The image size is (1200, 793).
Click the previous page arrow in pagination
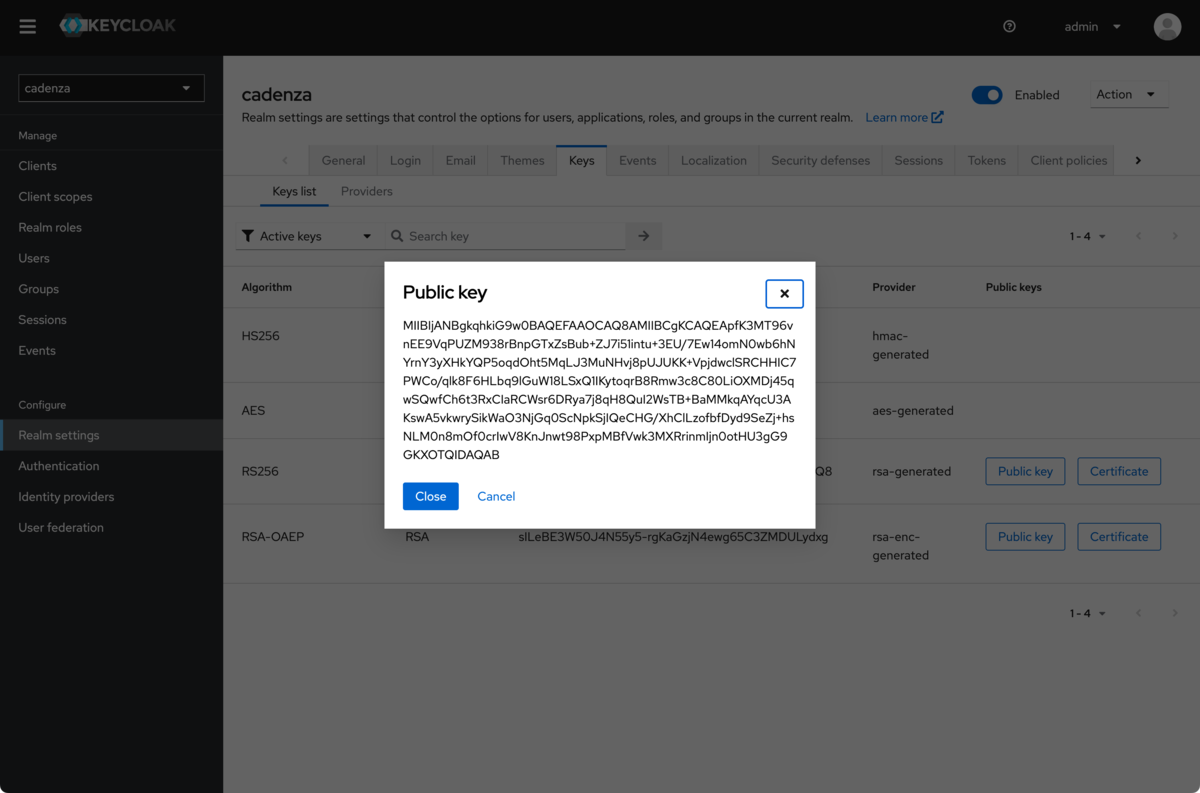pyautogui.click(x=1139, y=235)
